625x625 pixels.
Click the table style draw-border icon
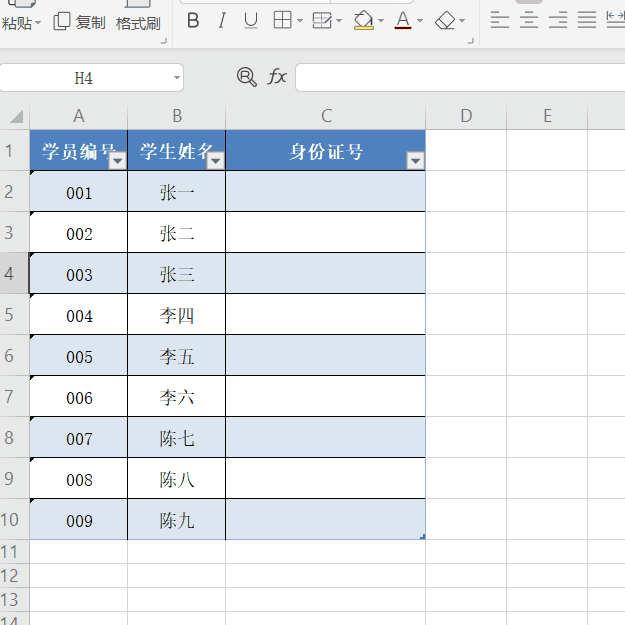[322, 20]
